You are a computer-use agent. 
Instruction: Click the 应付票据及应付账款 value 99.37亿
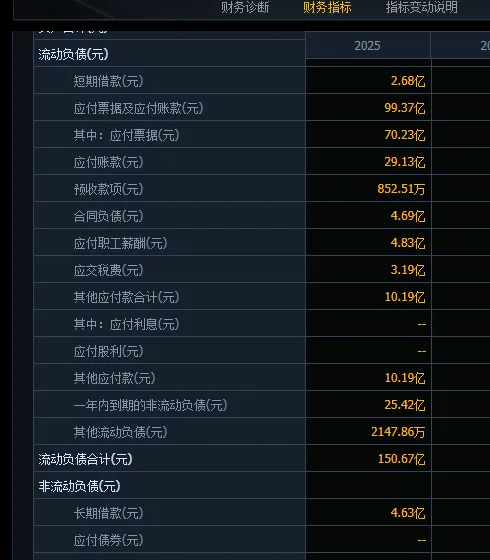click(405, 108)
